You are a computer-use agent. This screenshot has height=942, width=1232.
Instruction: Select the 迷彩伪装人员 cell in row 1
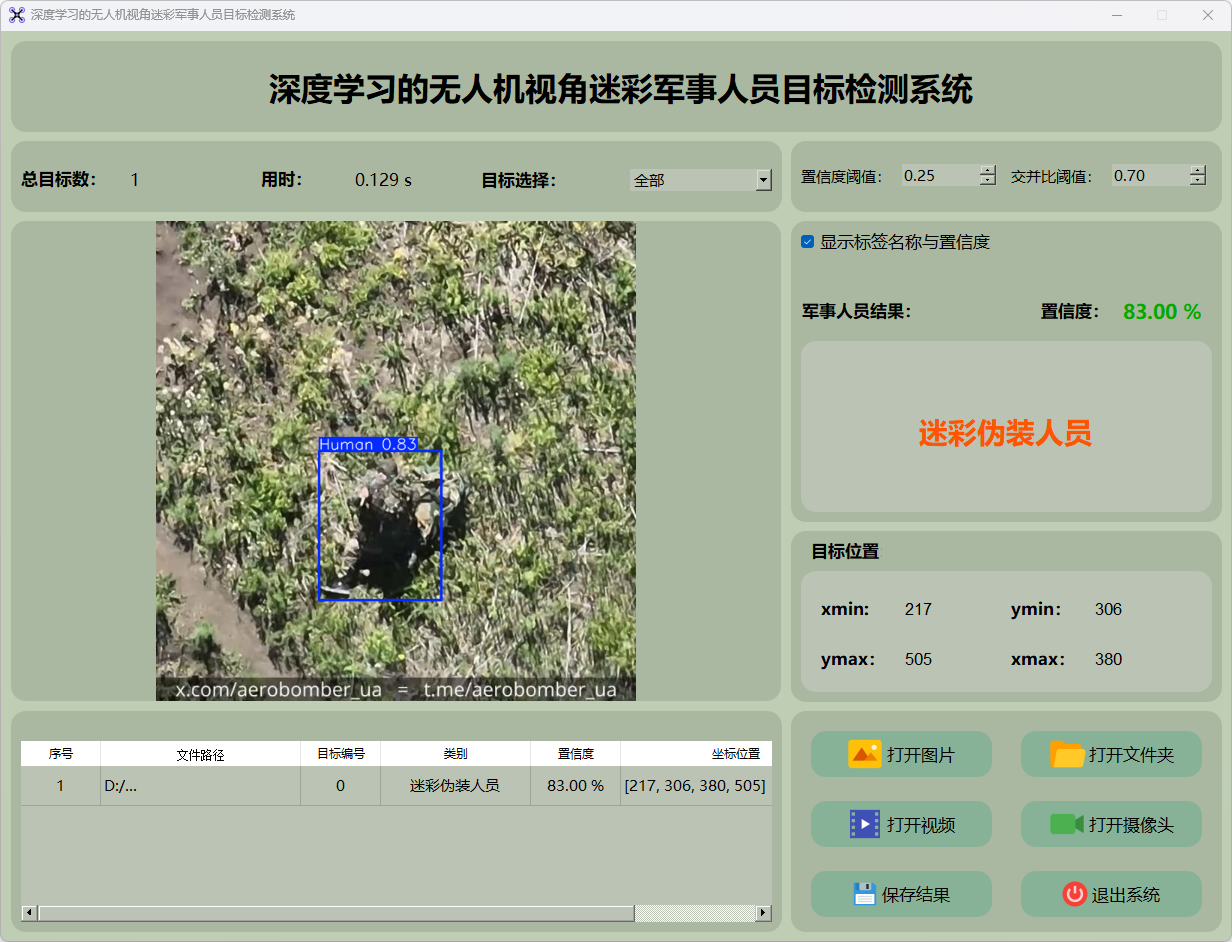click(455, 786)
